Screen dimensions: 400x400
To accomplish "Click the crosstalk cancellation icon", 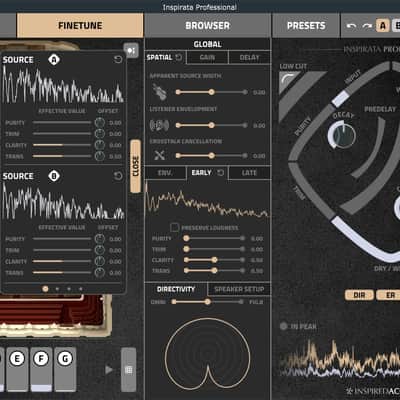I will pos(160,155).
